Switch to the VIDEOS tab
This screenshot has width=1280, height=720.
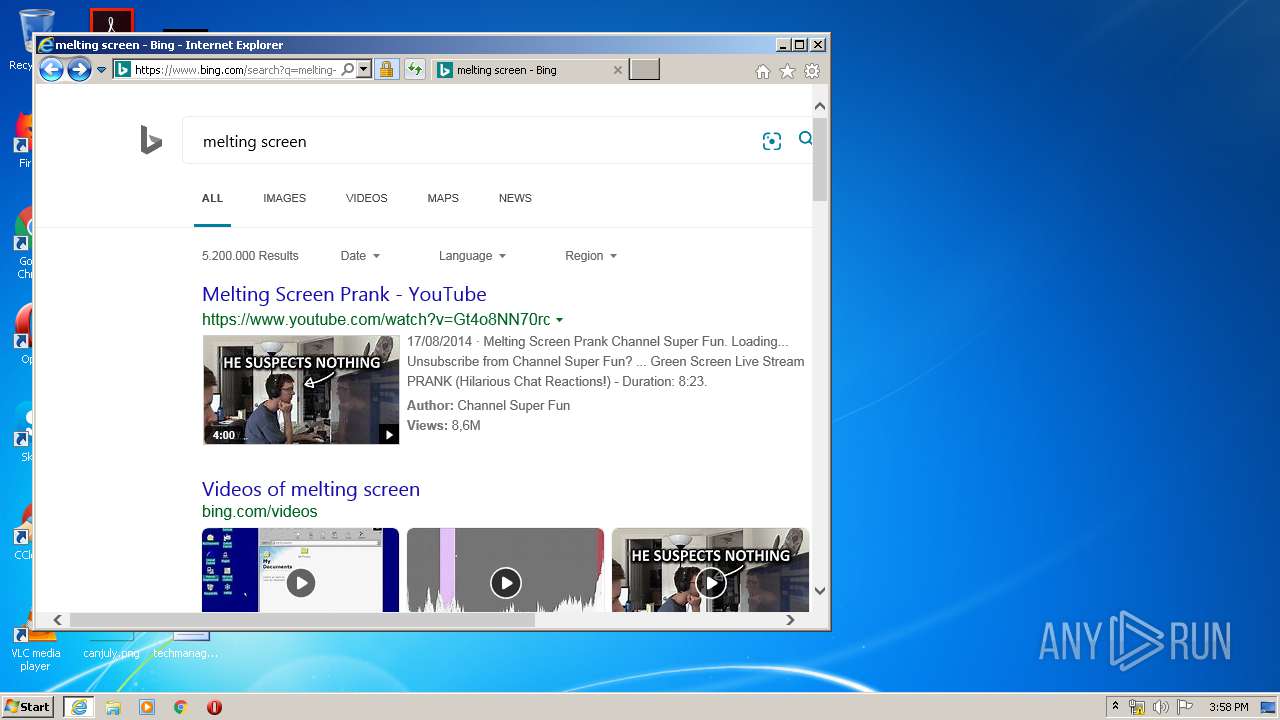pos(367,198)
